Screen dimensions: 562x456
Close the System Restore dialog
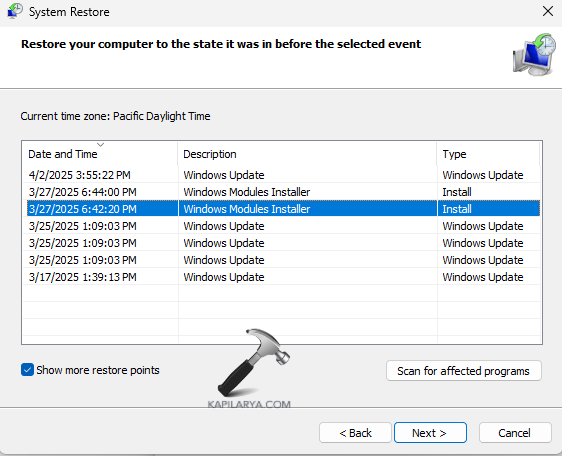pyautogui.click(x=548, y=11)
